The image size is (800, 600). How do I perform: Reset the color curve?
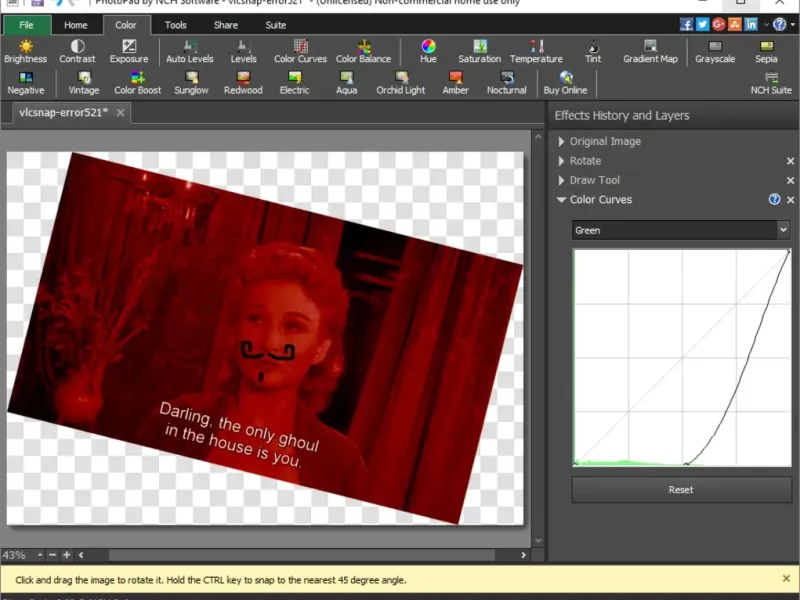coord(680,490)
